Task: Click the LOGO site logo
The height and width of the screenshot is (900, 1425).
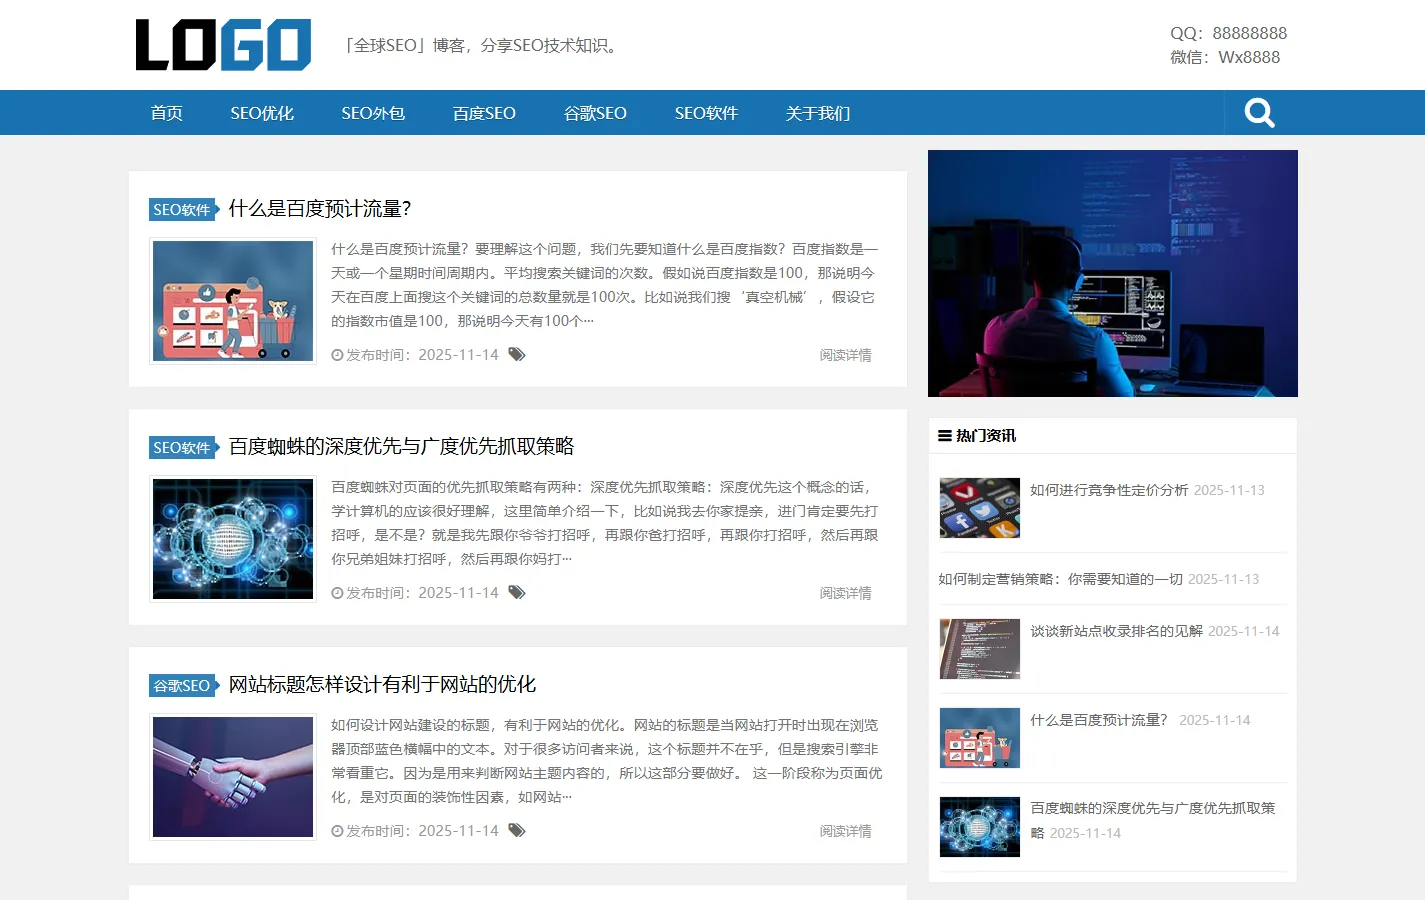Action: point(223,45)
